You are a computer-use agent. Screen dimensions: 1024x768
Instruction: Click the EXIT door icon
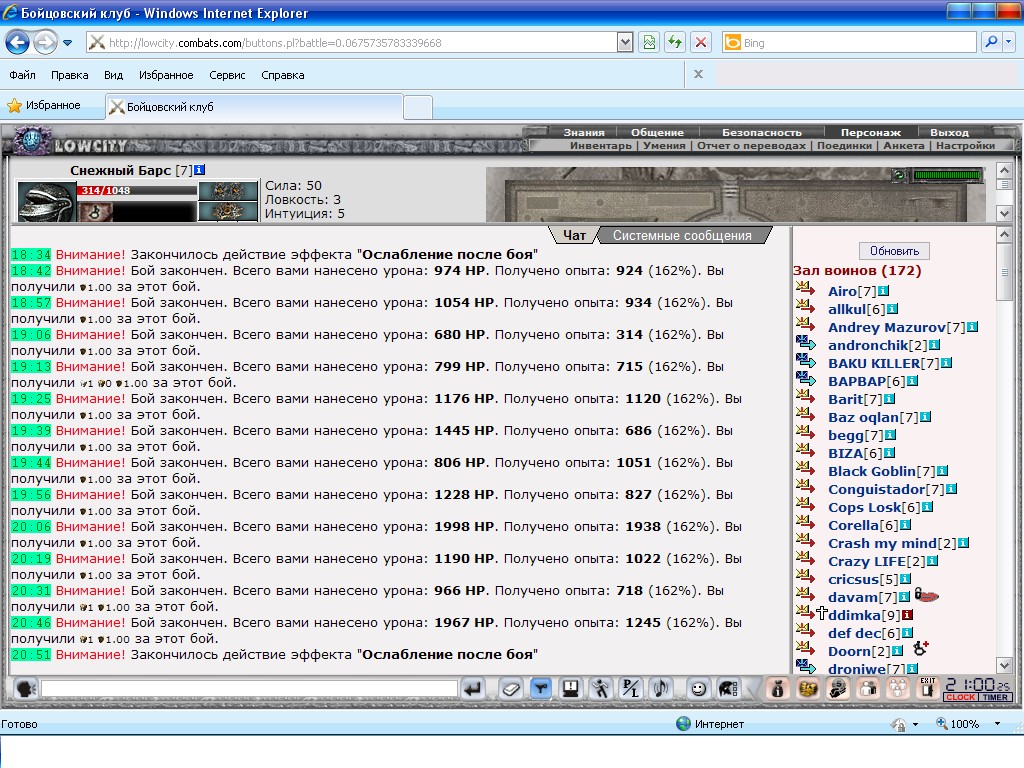coord(928,689)
